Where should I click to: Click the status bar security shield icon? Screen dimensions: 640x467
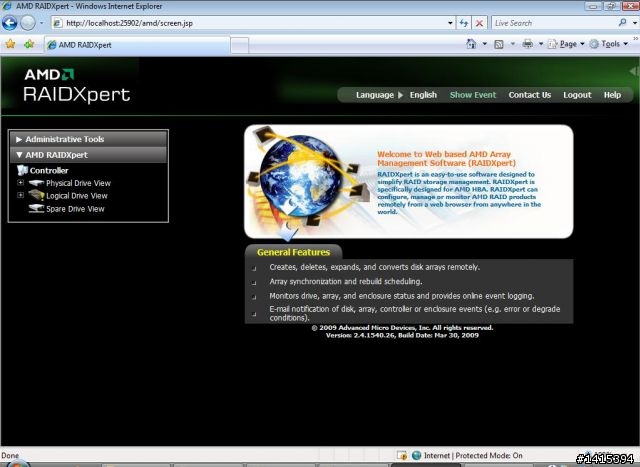tap(402, 455)
